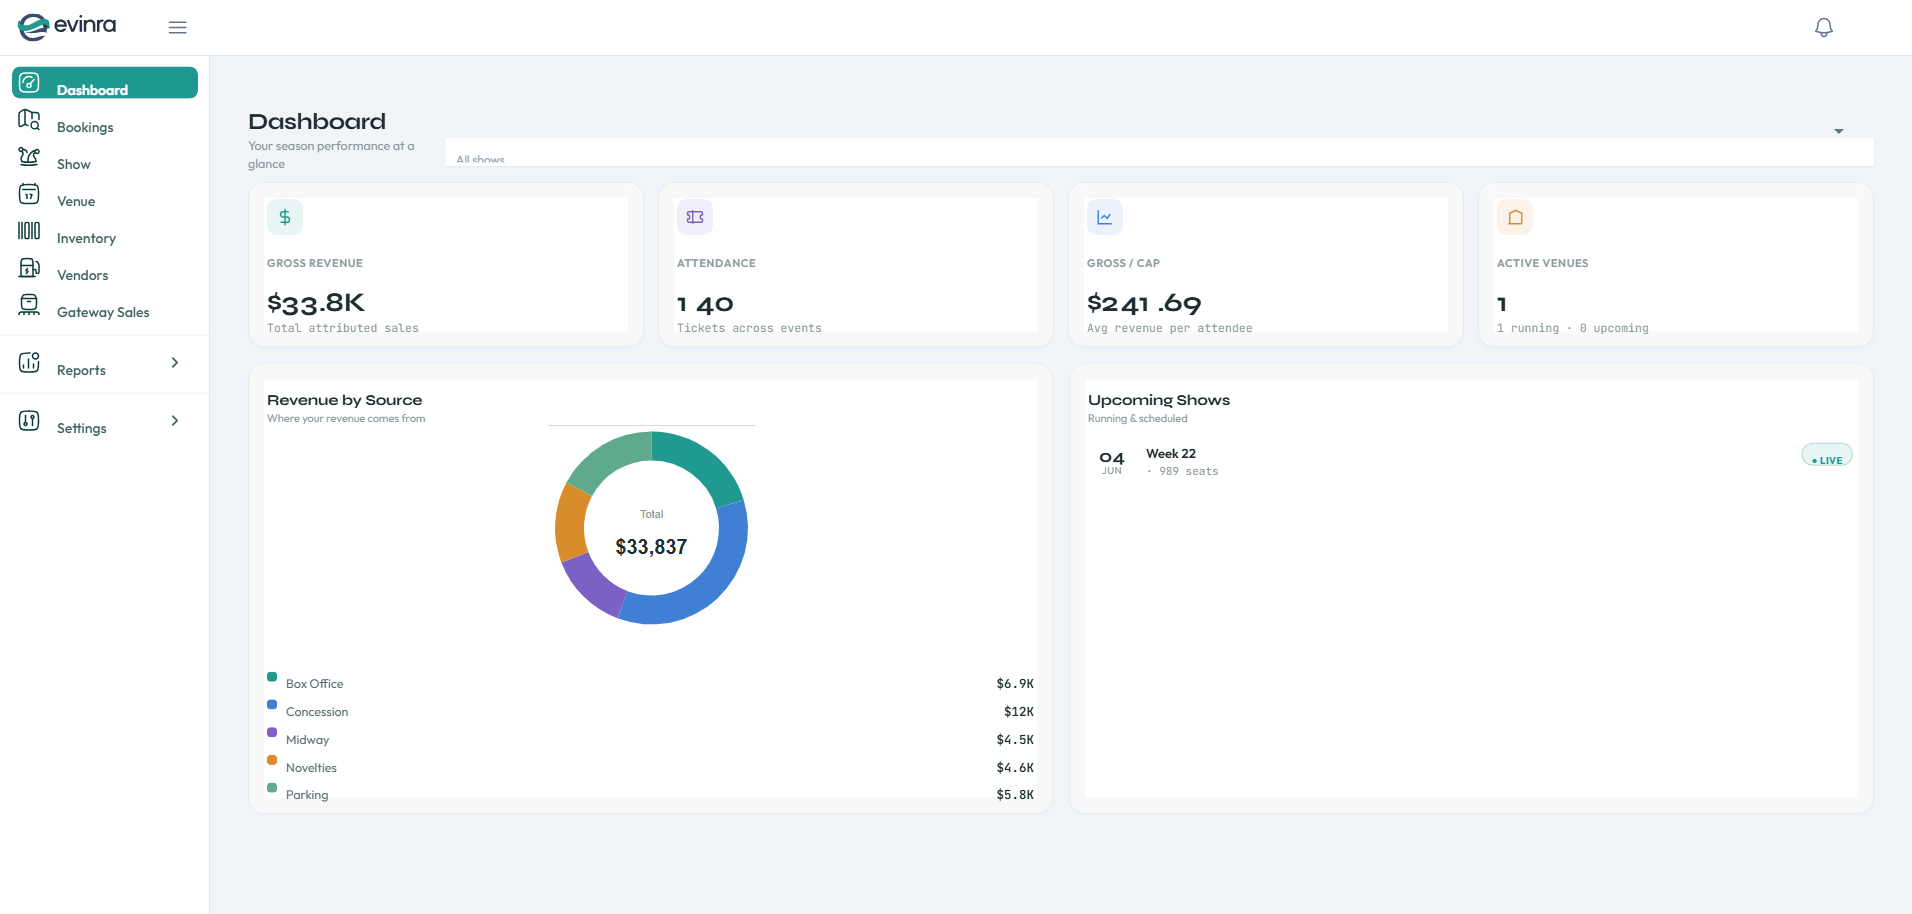Open the All shows filter dropdown
The height and width of the screenshot is (914, 1912).
click(x=1159, y=152)
